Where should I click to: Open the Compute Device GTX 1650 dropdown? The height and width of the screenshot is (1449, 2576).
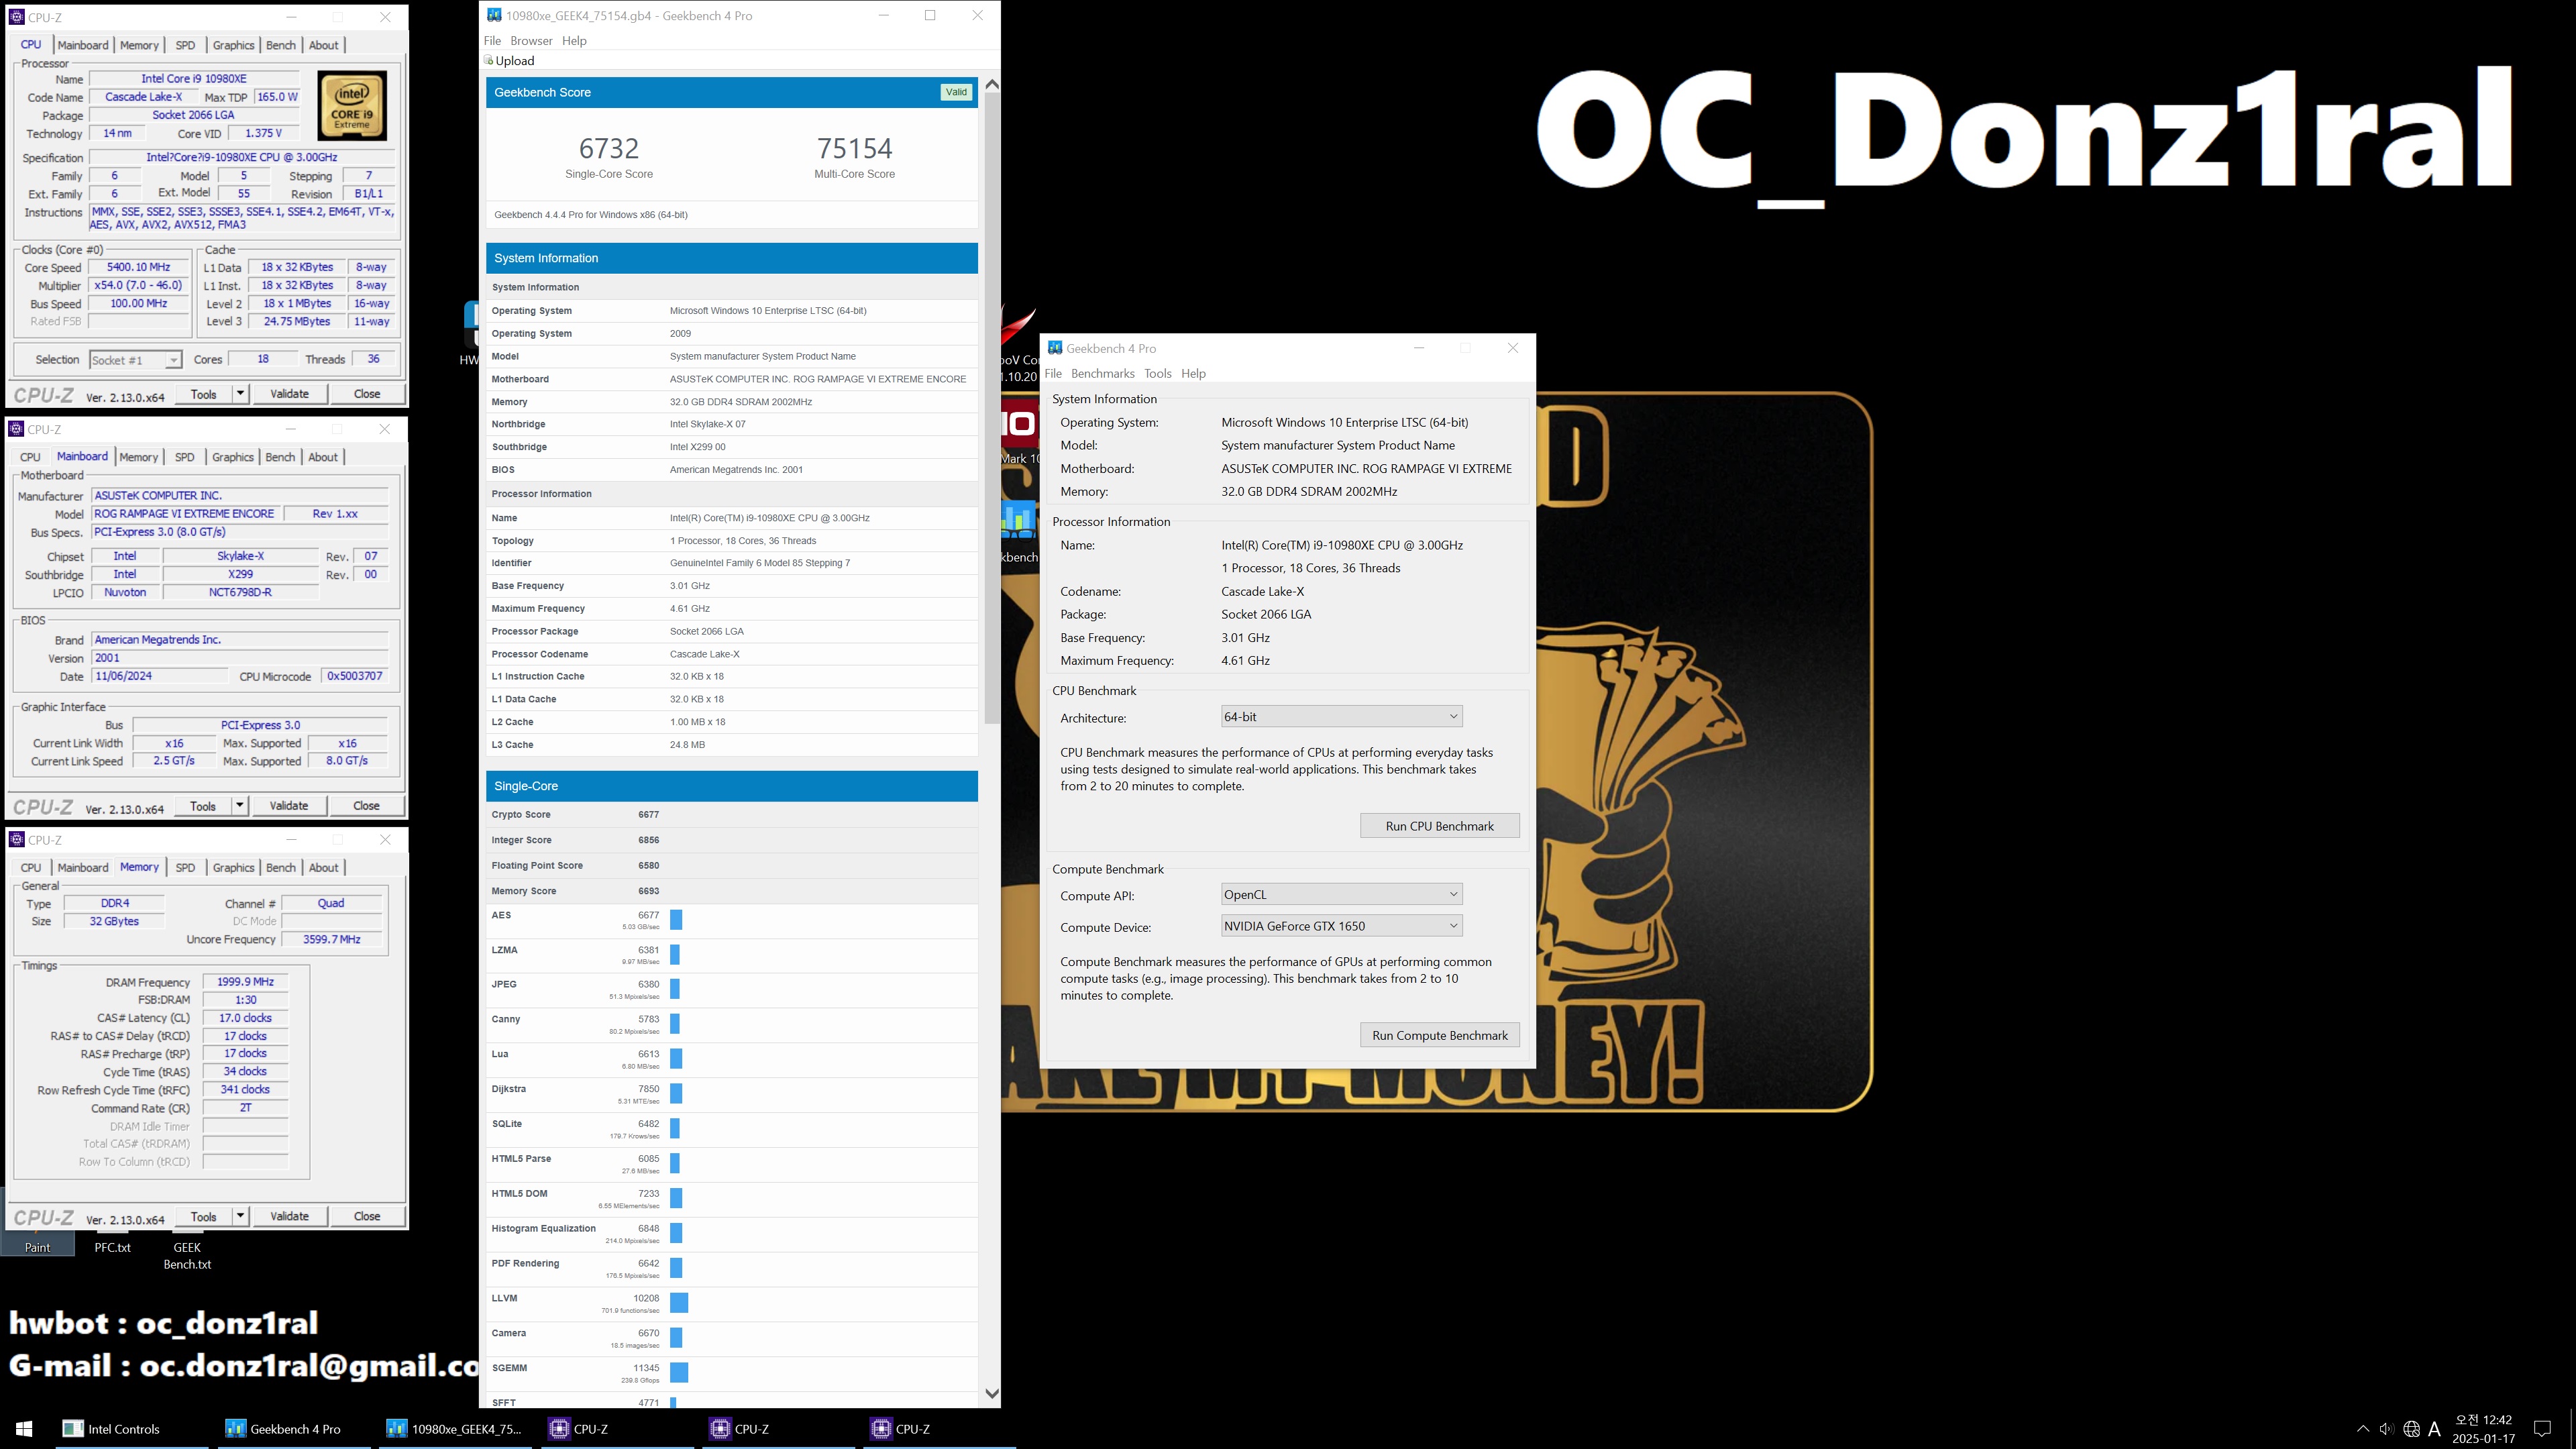(x=1342, y=926)
